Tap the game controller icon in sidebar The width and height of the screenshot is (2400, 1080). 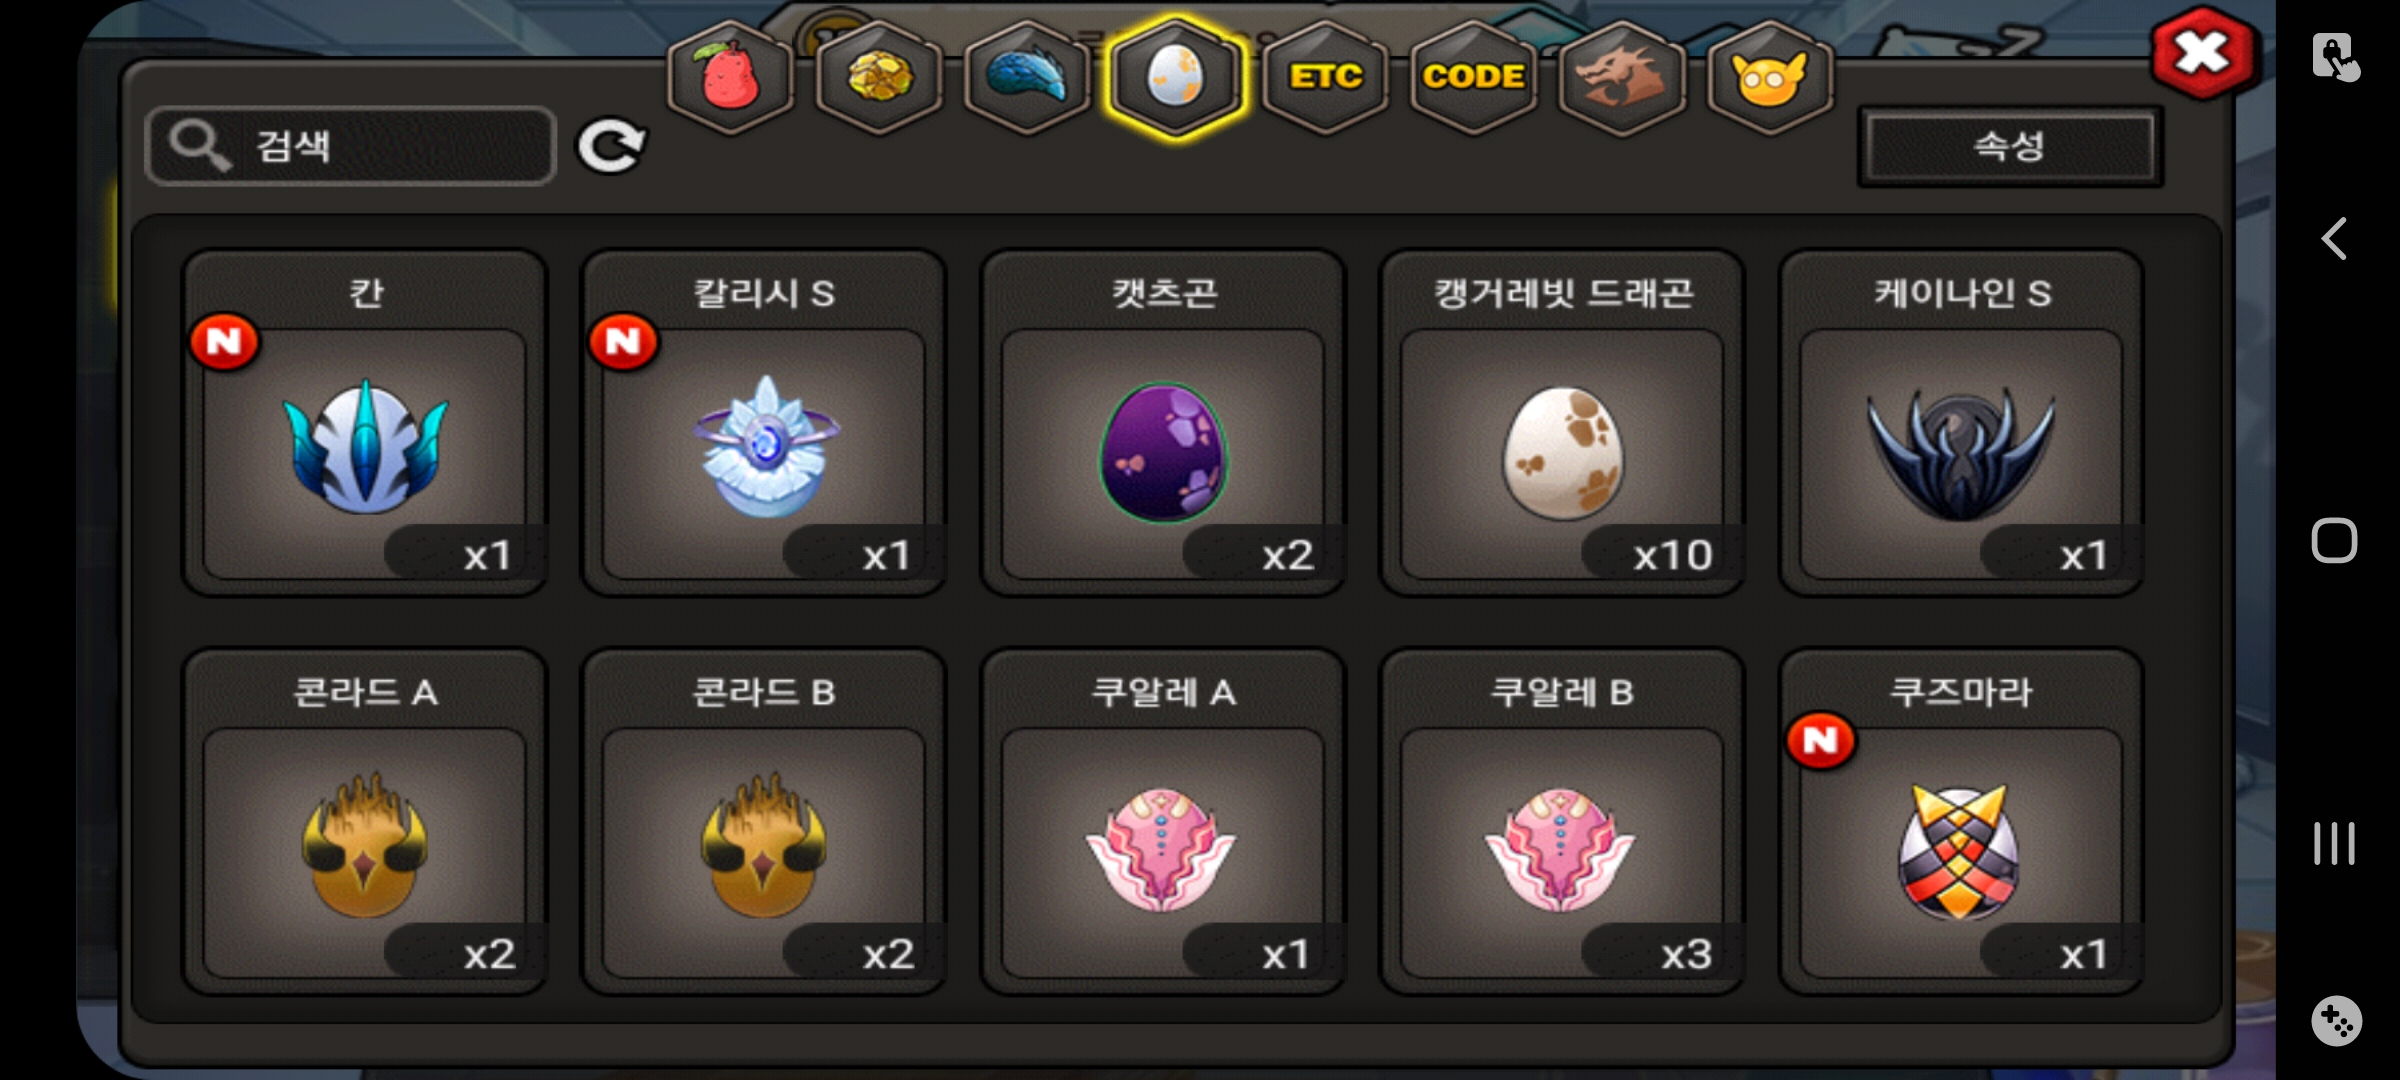pos(2336,1021)
